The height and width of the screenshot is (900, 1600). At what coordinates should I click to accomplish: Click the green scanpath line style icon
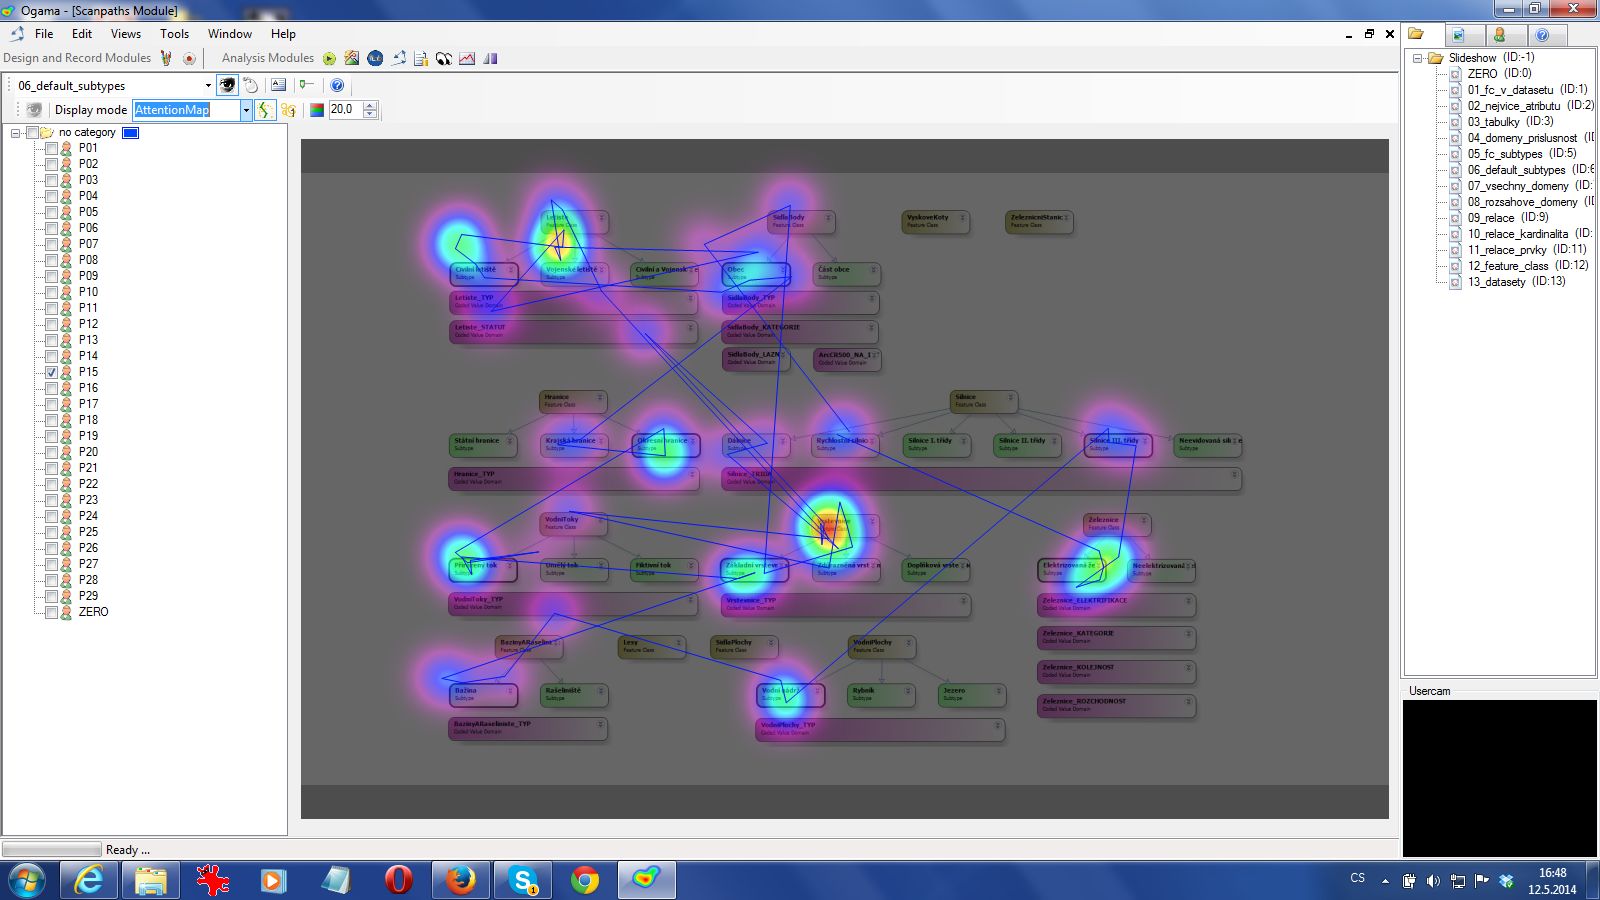[x=265, y=110]
